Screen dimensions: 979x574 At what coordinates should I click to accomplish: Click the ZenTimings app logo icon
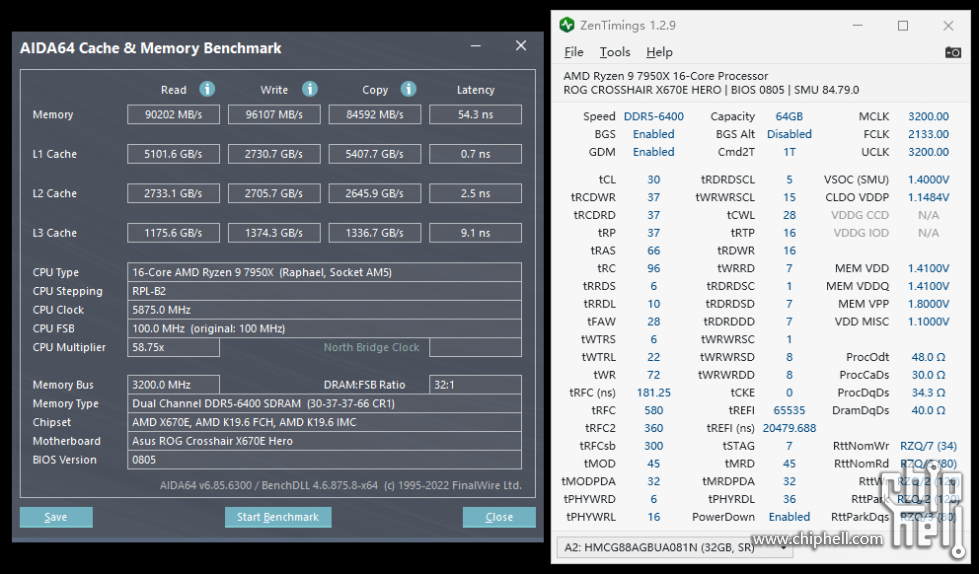click(567, 25)
